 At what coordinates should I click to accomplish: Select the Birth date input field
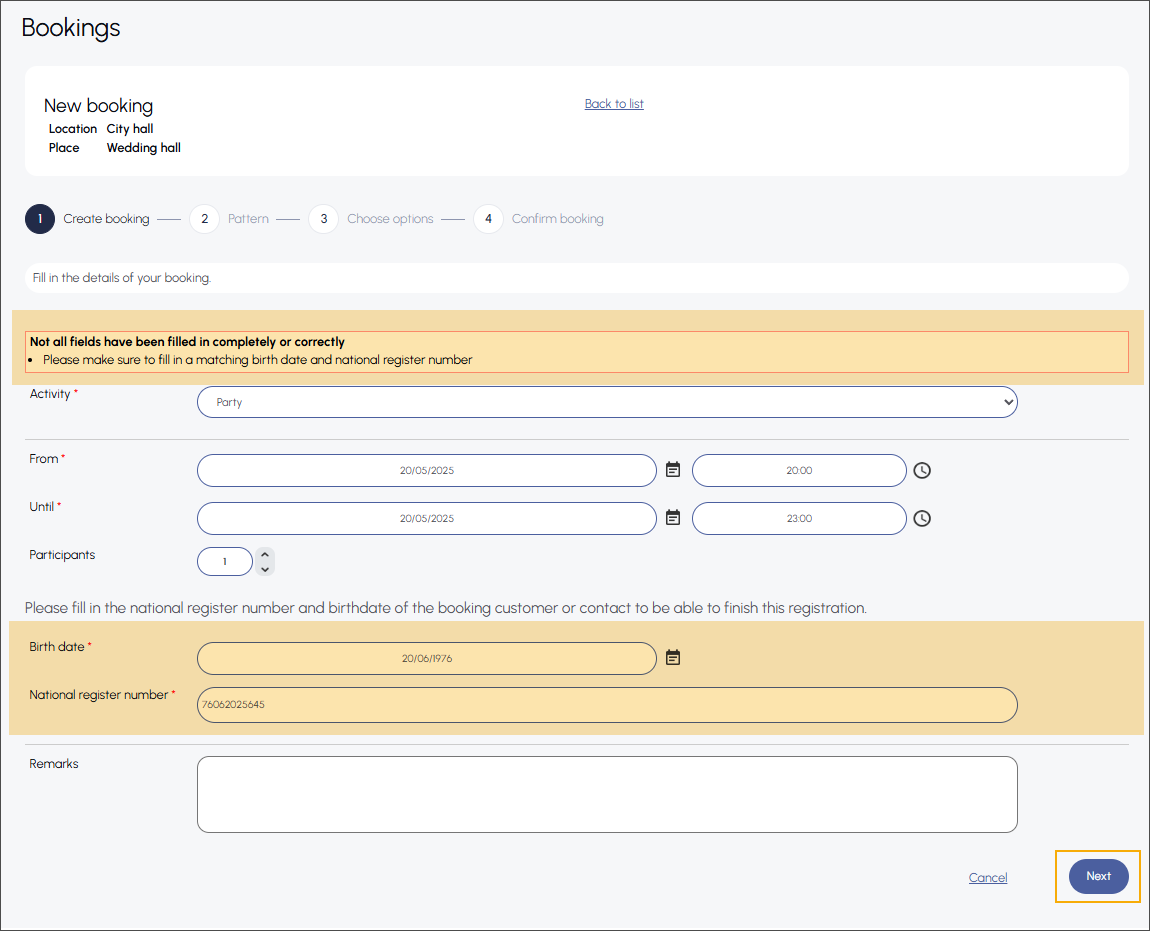coord(427,658)
